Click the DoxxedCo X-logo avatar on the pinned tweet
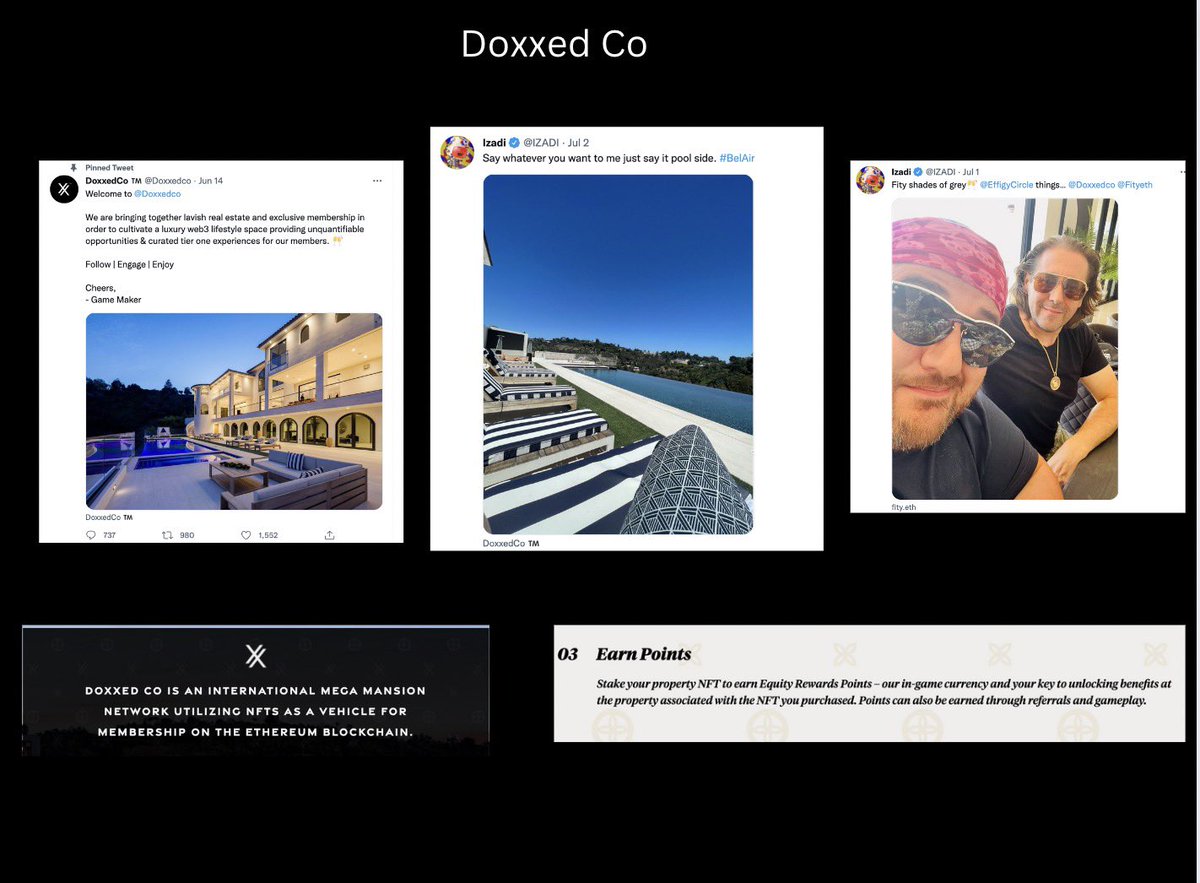The height and width of the screenshot is (883, 1200). [x=64, y=189]
